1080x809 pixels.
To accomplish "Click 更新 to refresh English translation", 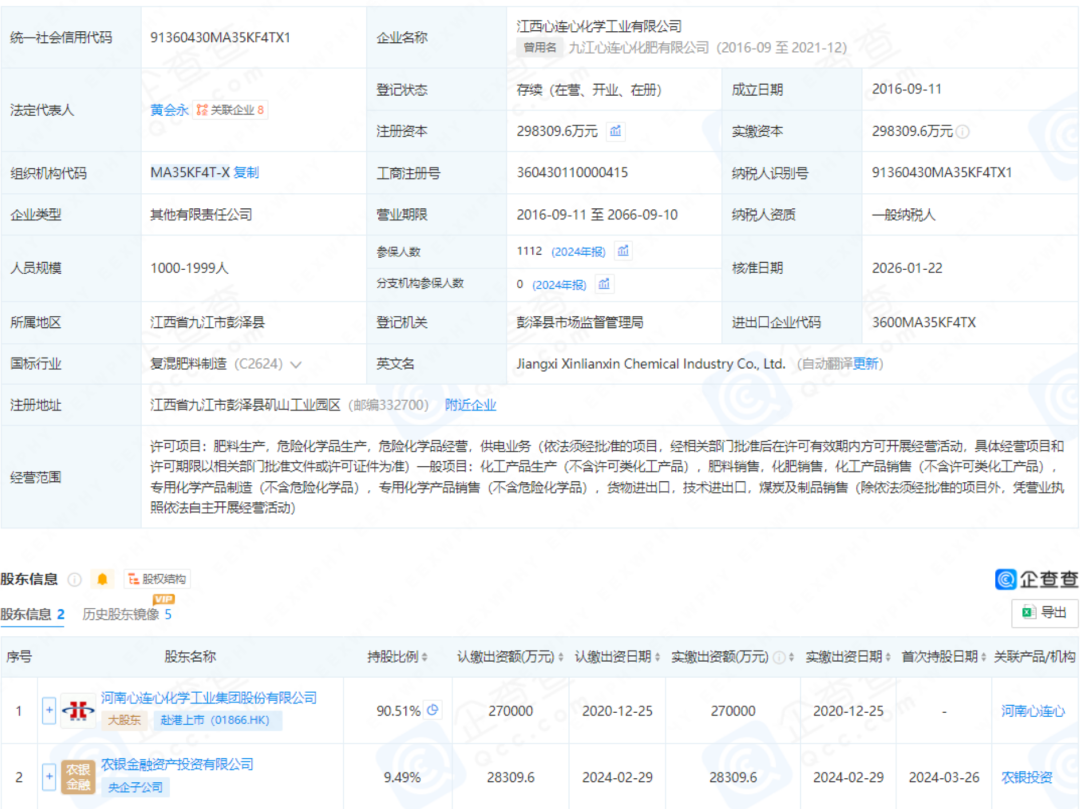I will pos(867,363).
